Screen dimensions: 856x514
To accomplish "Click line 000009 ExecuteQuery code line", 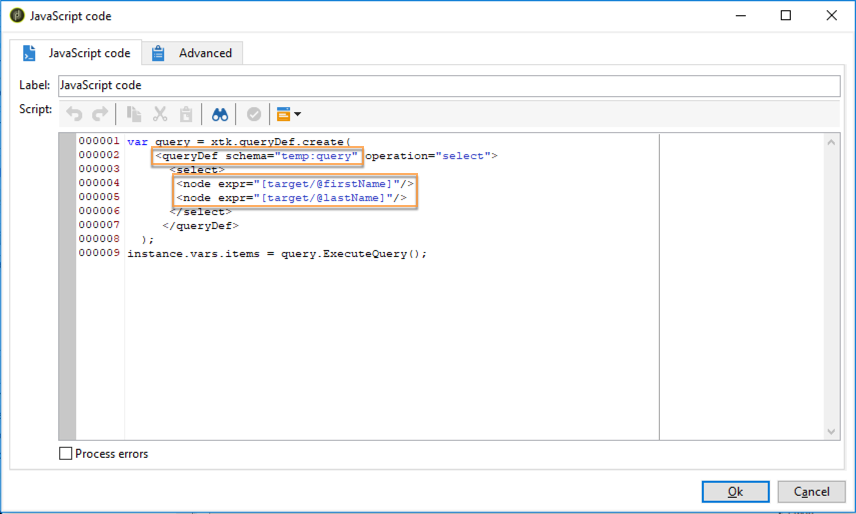I will click(x=277, y=254).
